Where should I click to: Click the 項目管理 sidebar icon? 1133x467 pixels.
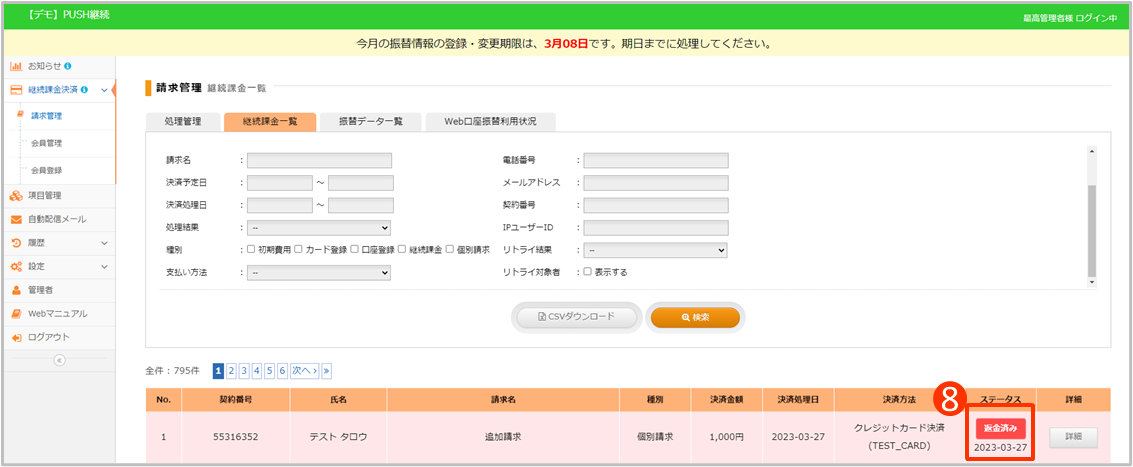[x=16, y=195]
